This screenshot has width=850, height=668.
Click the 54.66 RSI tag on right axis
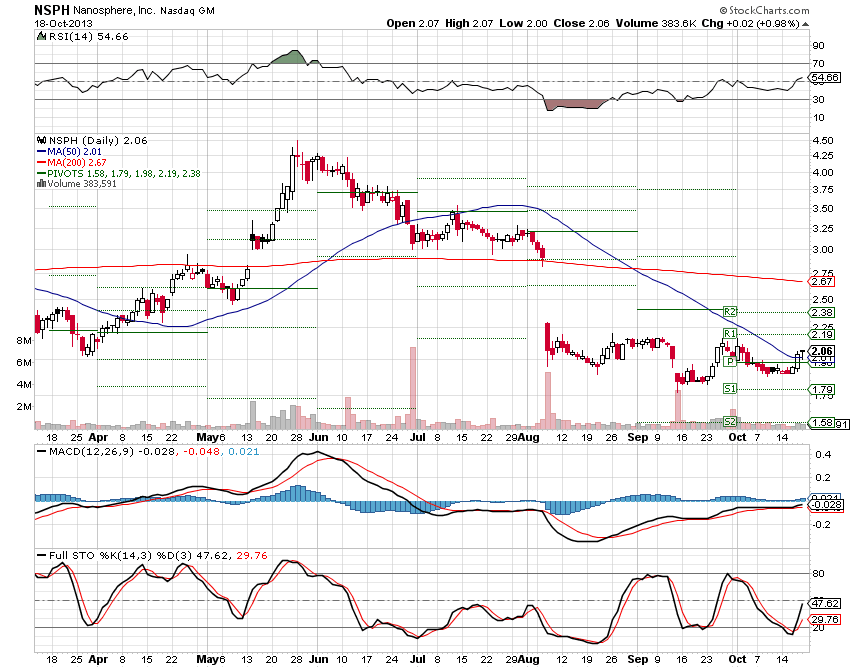[x=826, y=78]
